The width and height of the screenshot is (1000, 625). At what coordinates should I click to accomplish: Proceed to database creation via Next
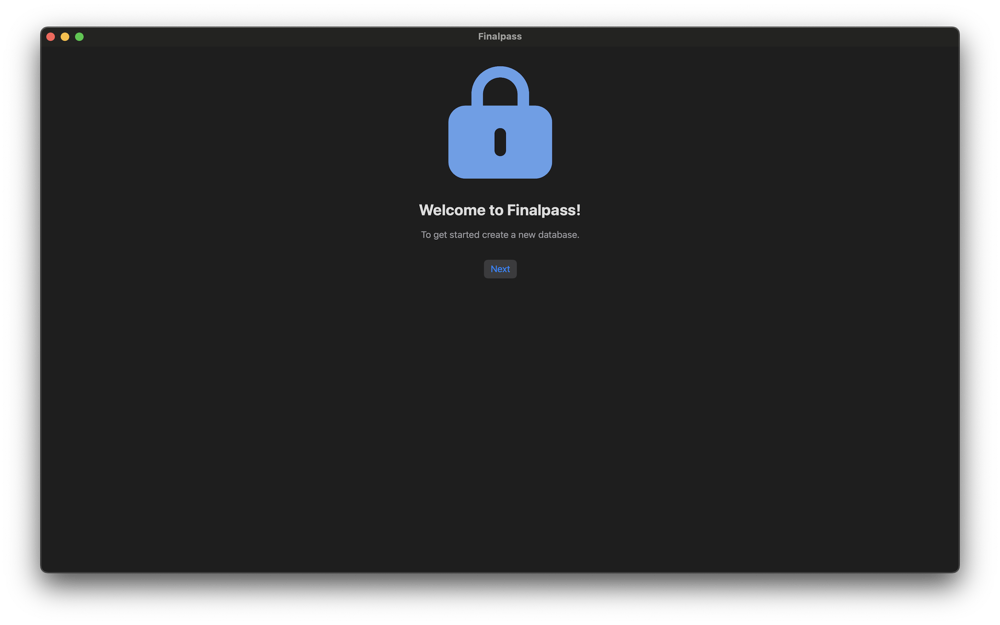[x=500, y=269]
